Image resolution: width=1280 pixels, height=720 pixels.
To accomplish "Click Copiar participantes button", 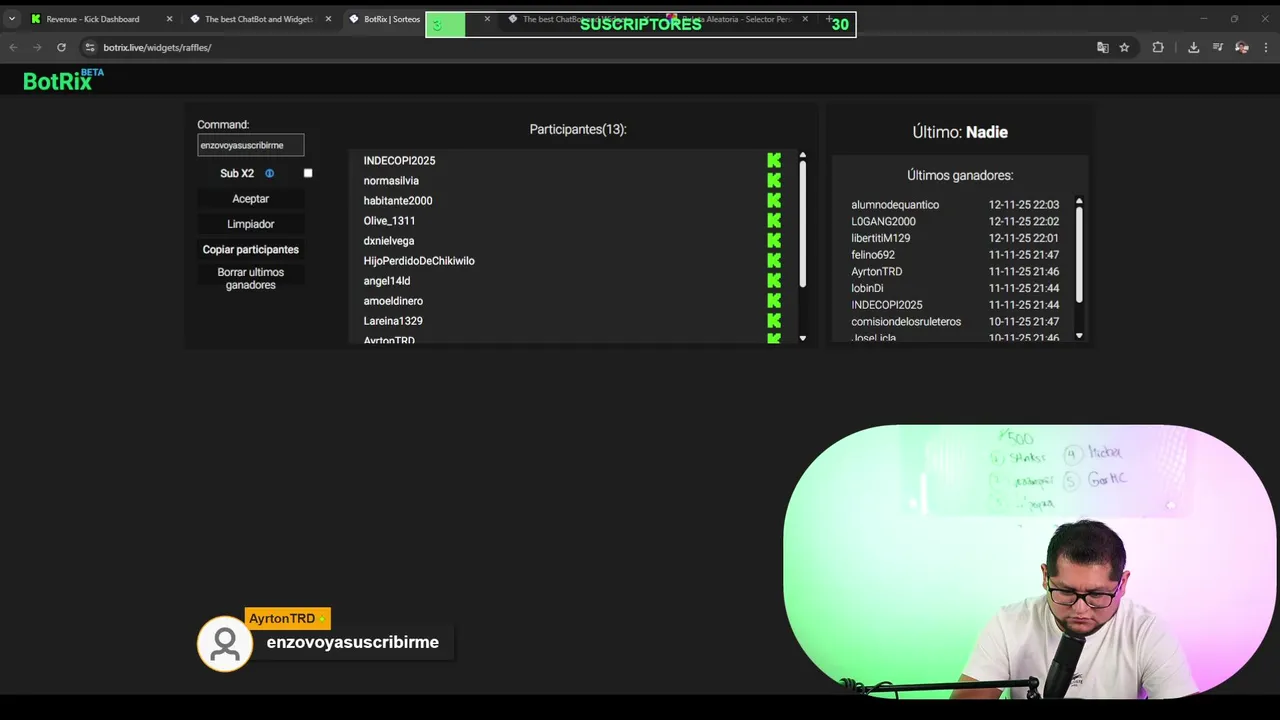I will point(250,249).
